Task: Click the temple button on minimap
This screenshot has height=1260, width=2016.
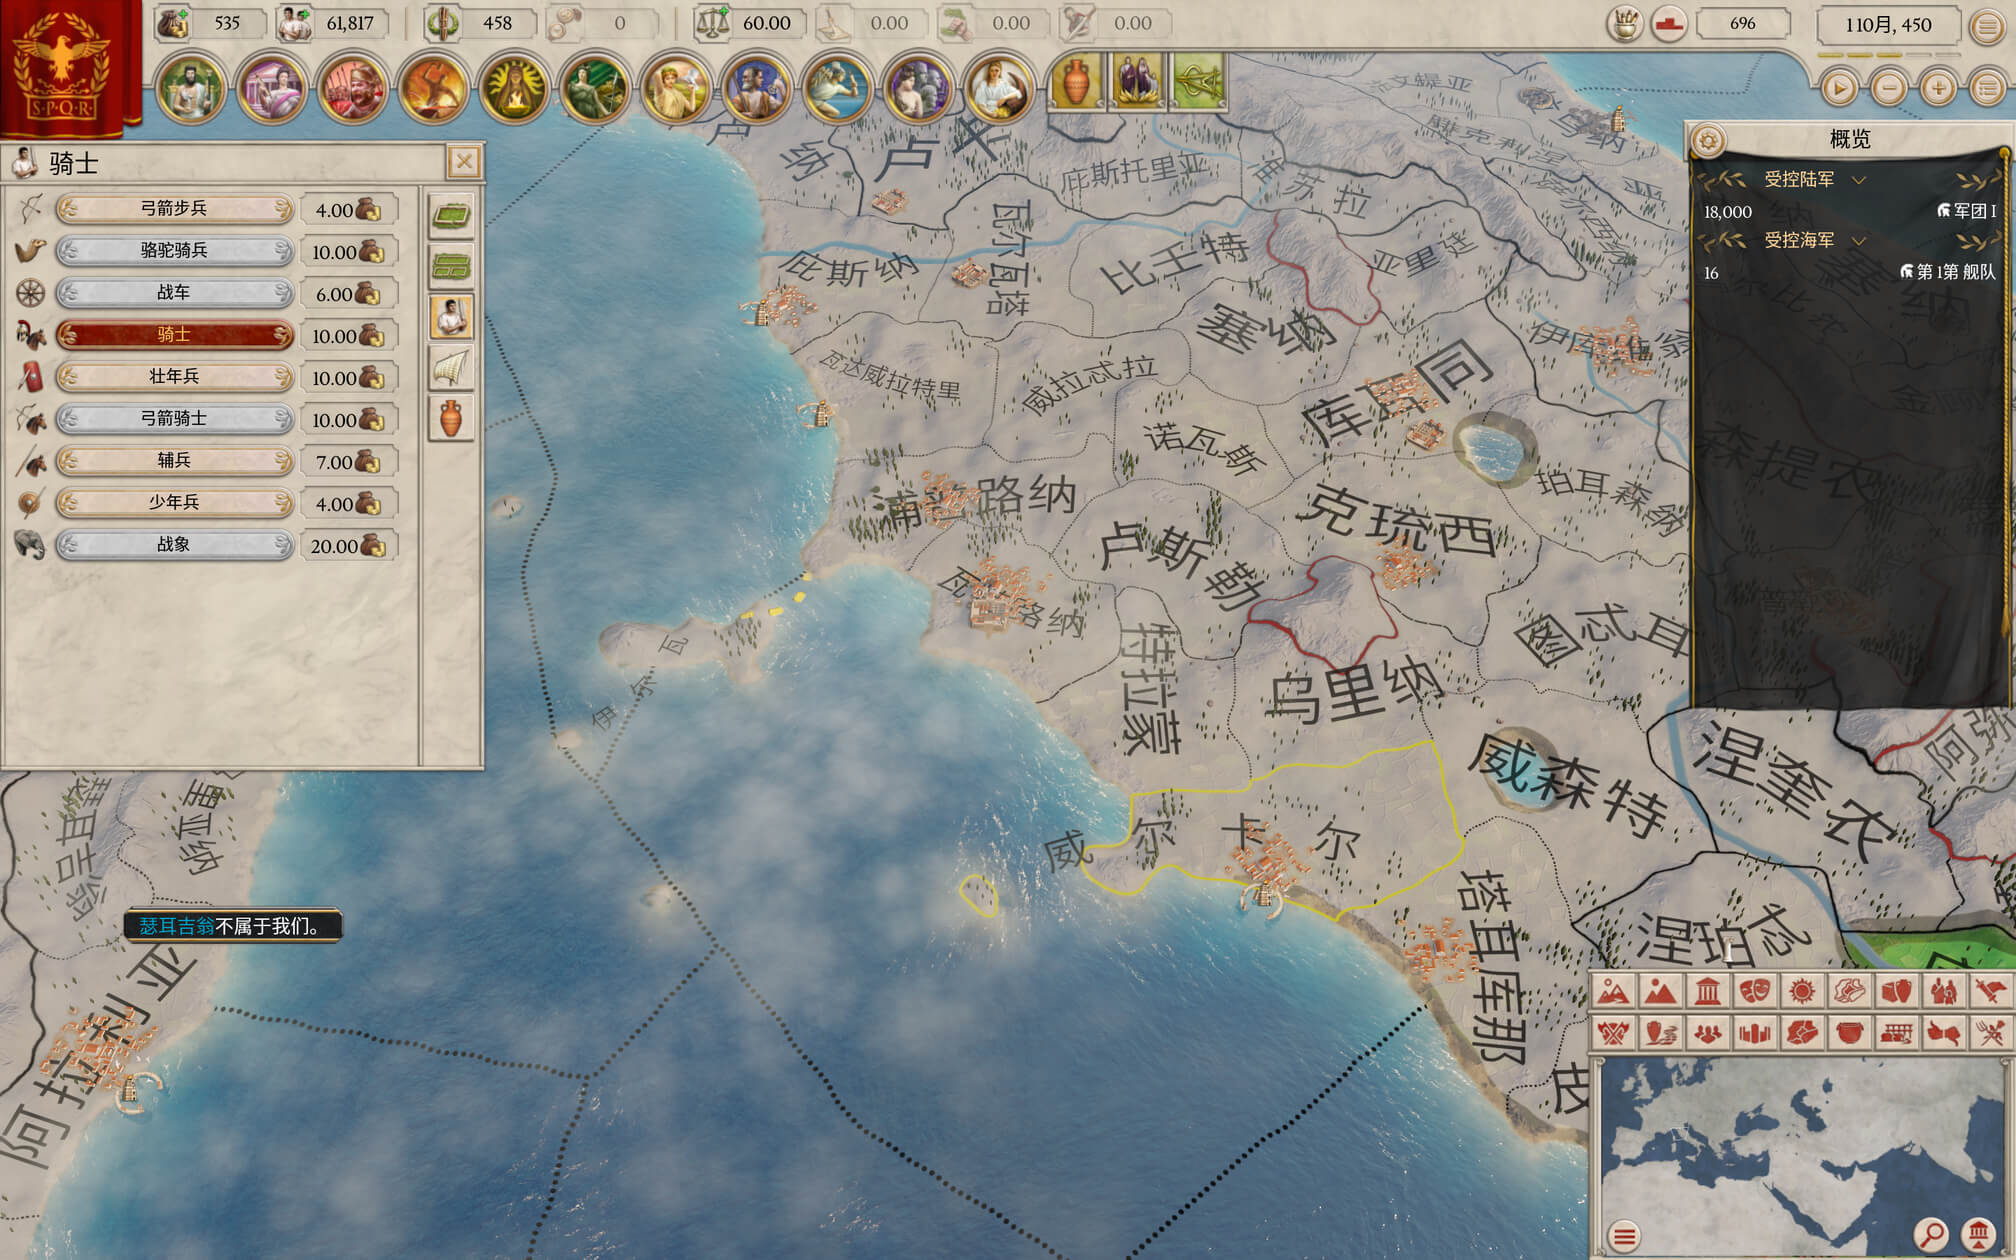Action: [x=1979, y=1234]
